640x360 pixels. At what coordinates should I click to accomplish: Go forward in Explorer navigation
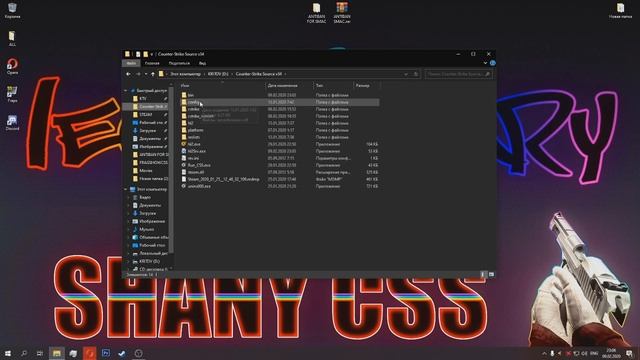138,74
